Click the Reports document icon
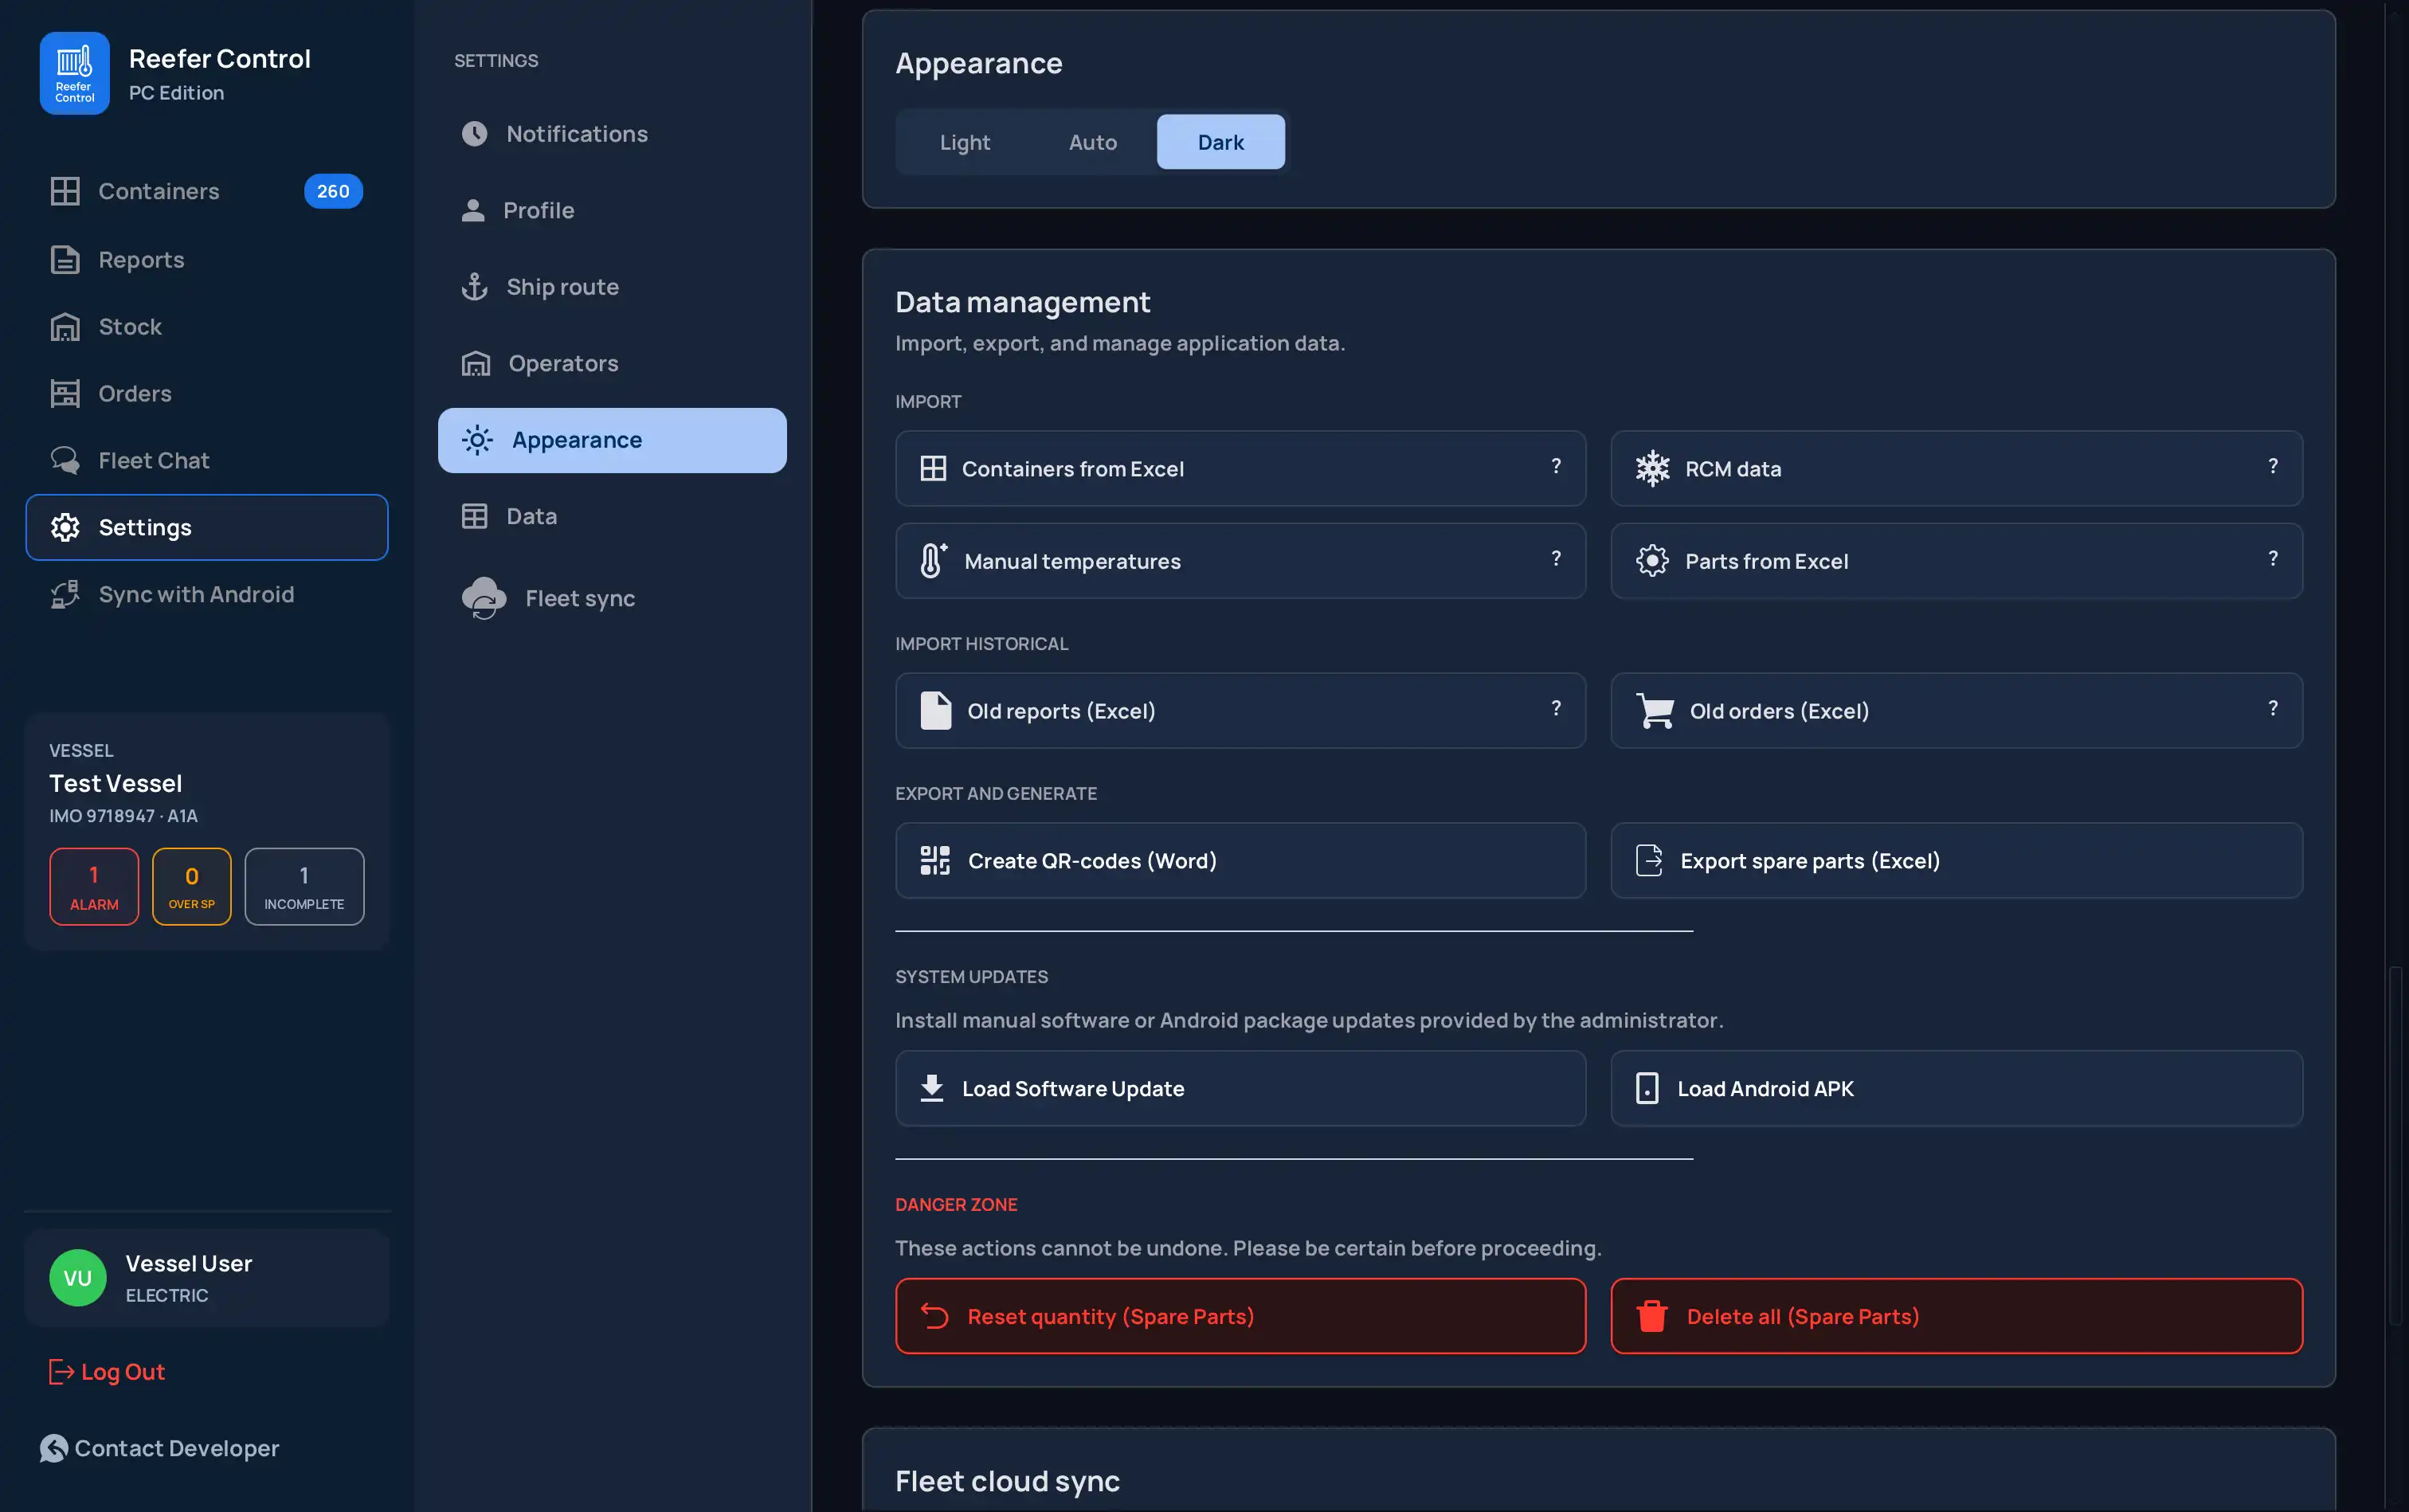This screenshot has width=2409, height=1512. (65, 260)
